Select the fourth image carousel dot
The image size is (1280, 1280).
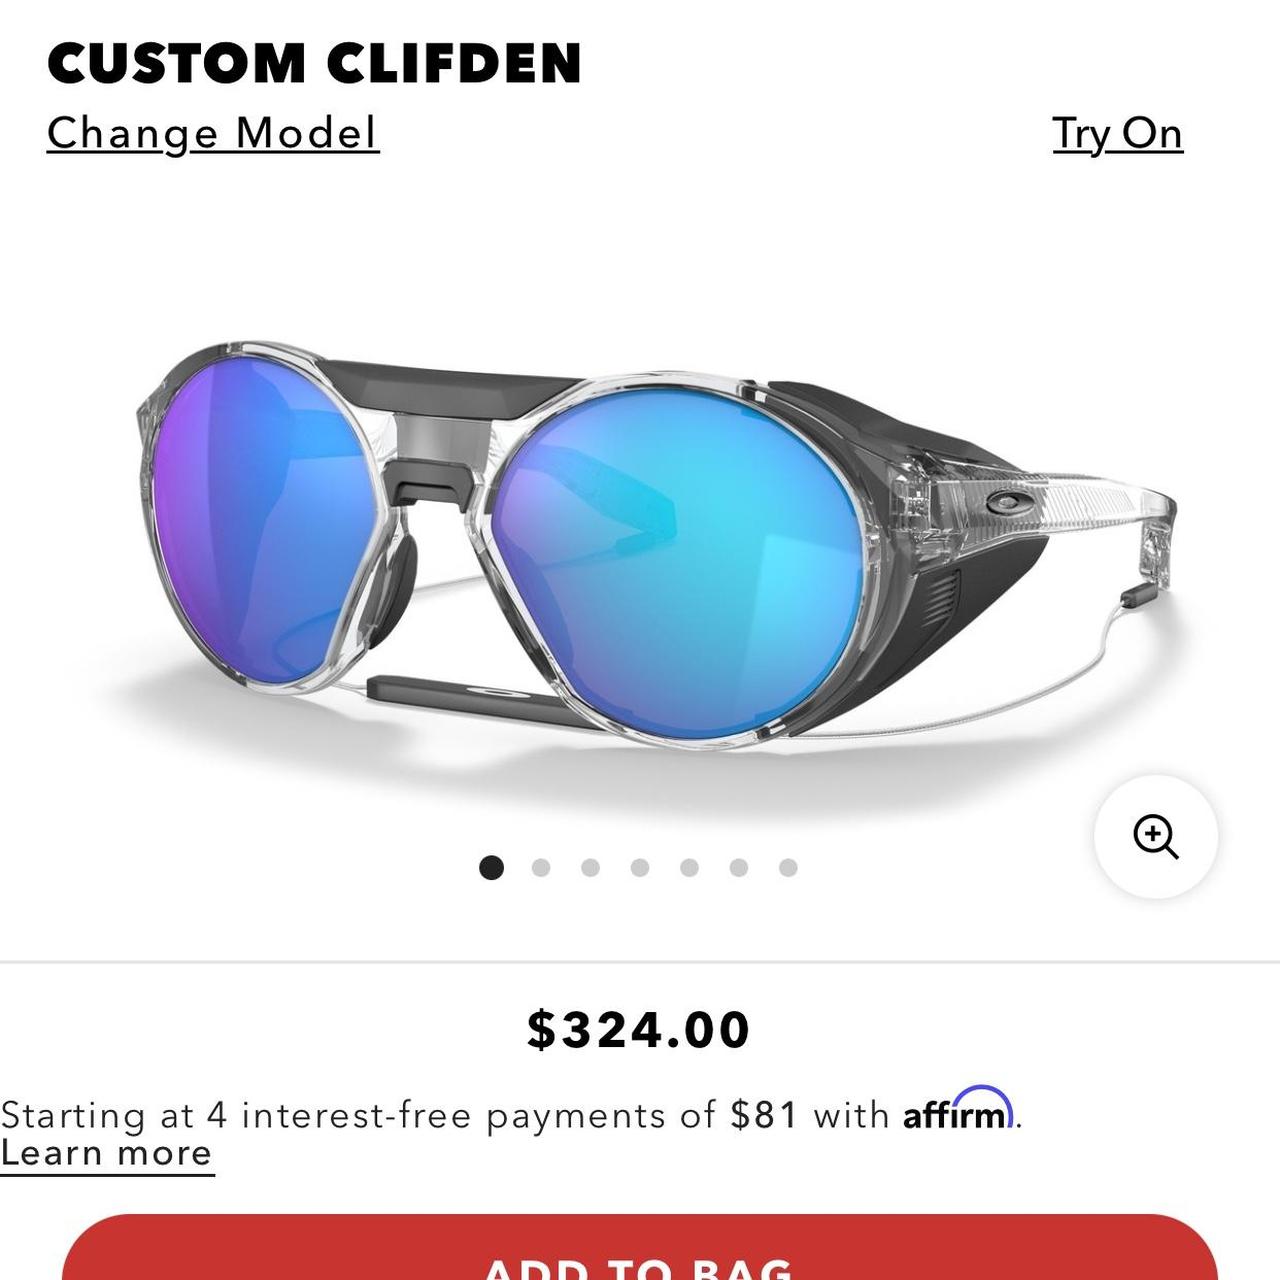(640, 867)
